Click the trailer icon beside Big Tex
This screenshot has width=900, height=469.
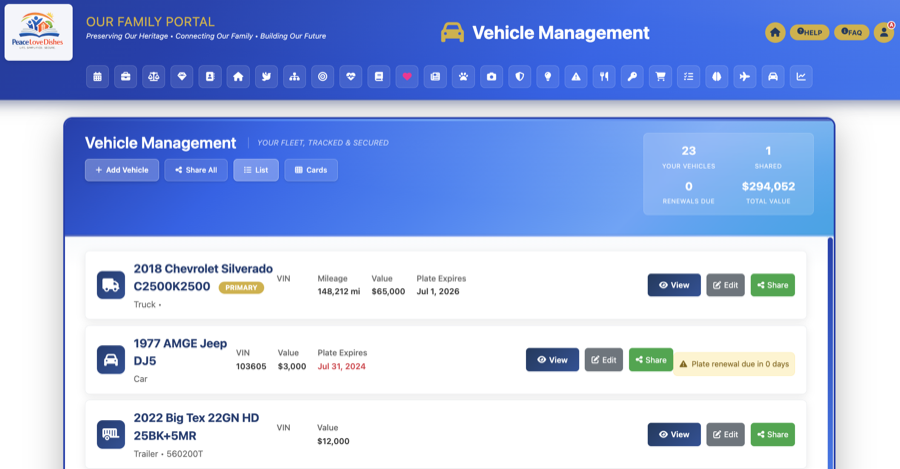[111, 435]
